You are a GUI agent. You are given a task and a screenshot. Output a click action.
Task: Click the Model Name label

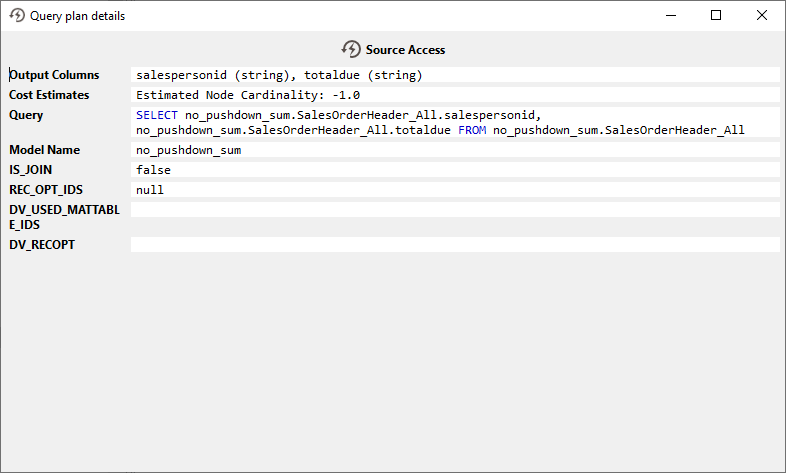click(x=44, y=150)
